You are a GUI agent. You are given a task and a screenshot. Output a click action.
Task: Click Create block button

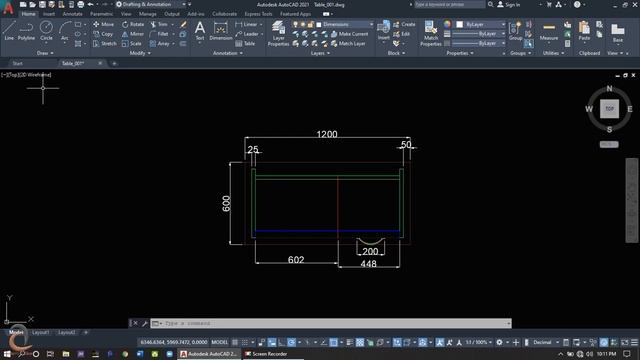pos(404,24)
